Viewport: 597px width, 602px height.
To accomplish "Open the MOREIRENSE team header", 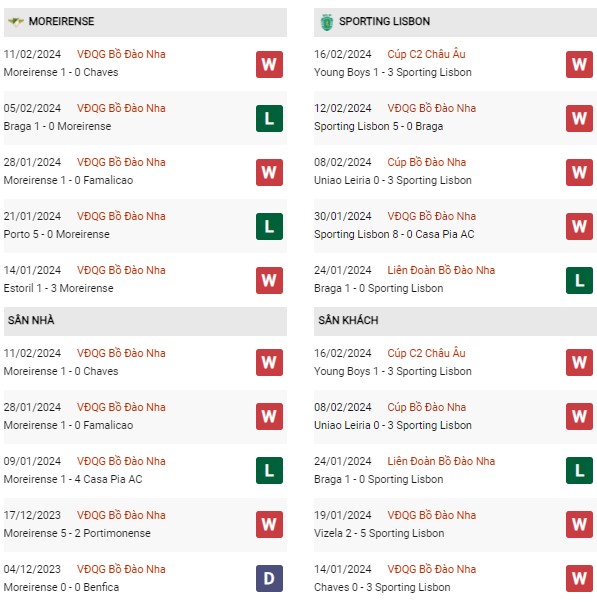I will coord(145,22).
